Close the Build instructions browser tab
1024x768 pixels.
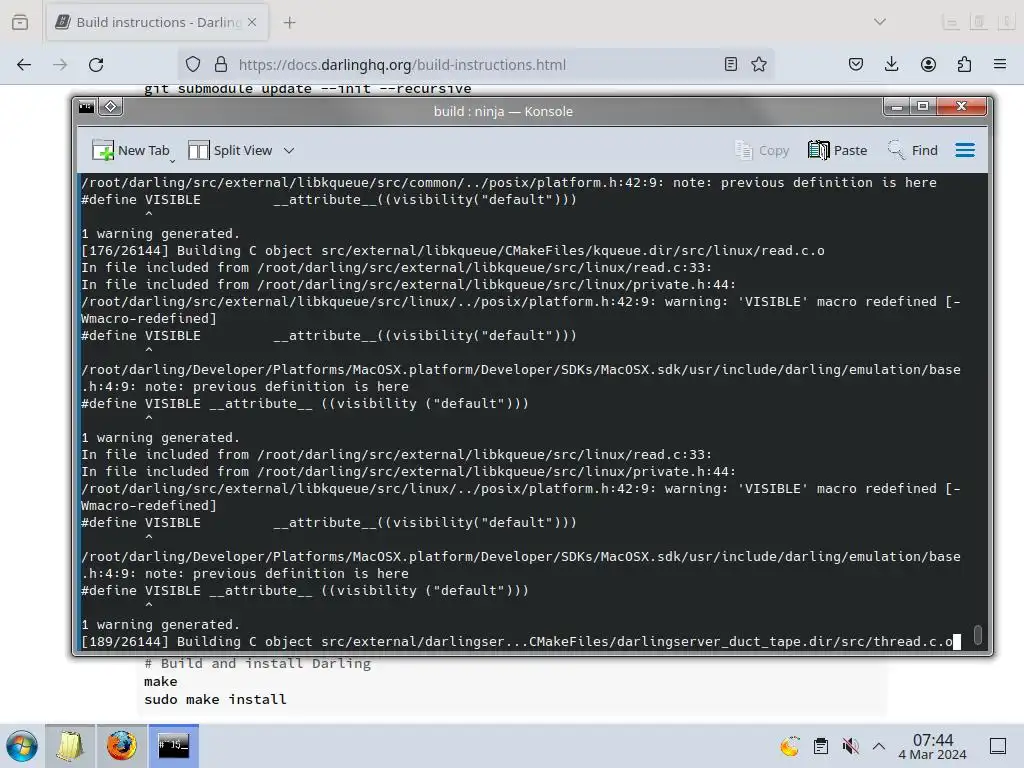coord(252,22)
